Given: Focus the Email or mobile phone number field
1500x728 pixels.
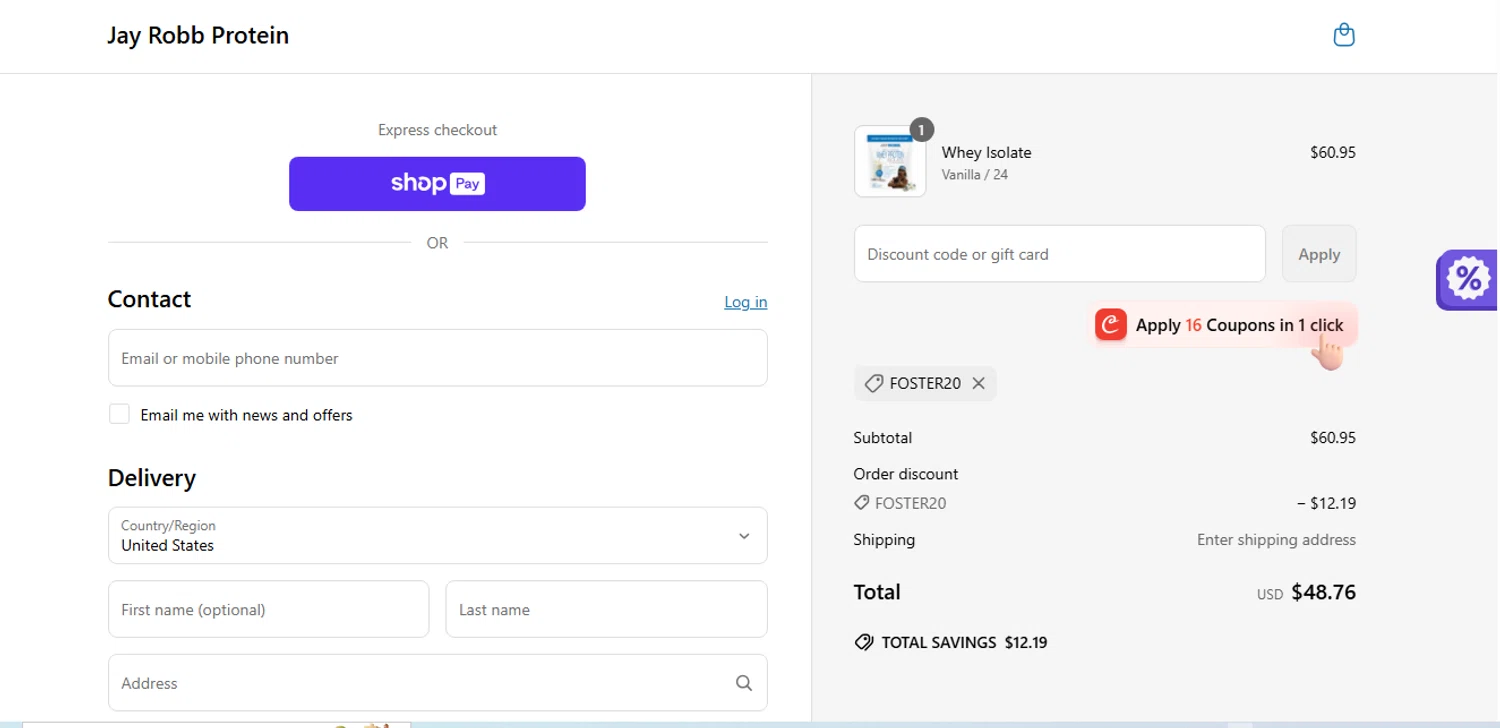Looking at the screenshot, I should [x=437, y=358].
